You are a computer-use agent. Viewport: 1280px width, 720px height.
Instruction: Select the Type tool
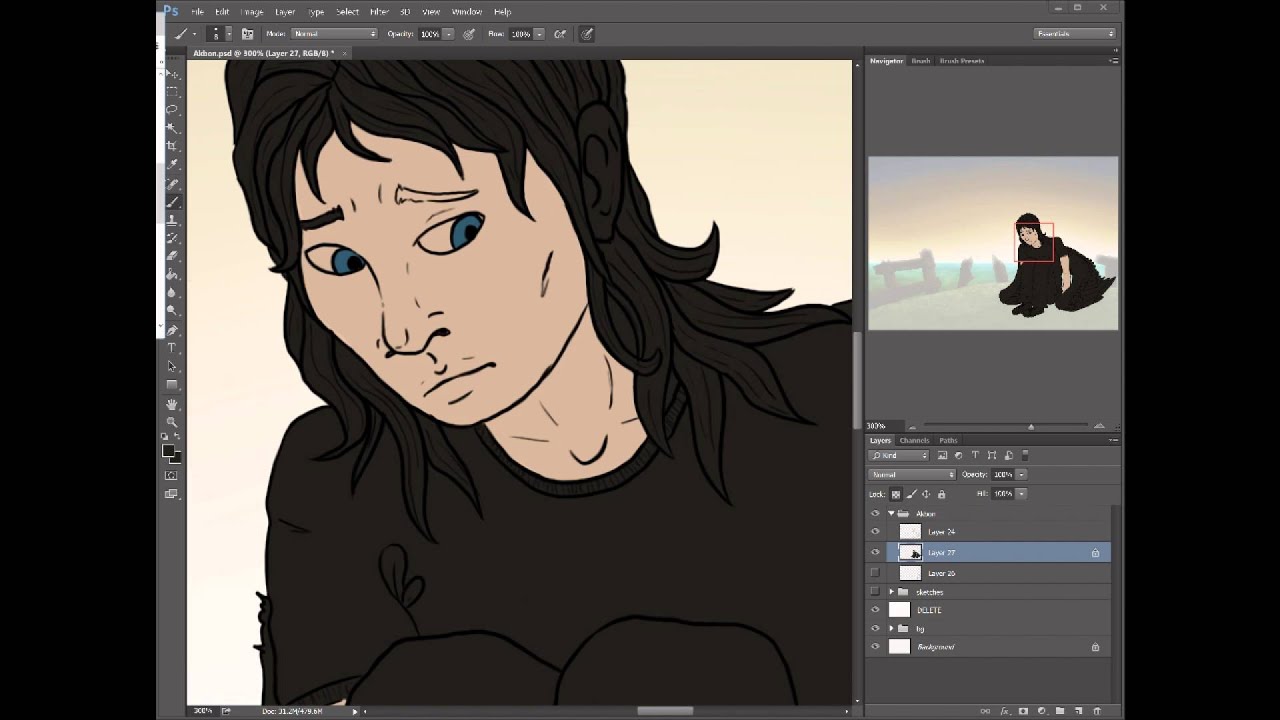[x=172, y=348]
